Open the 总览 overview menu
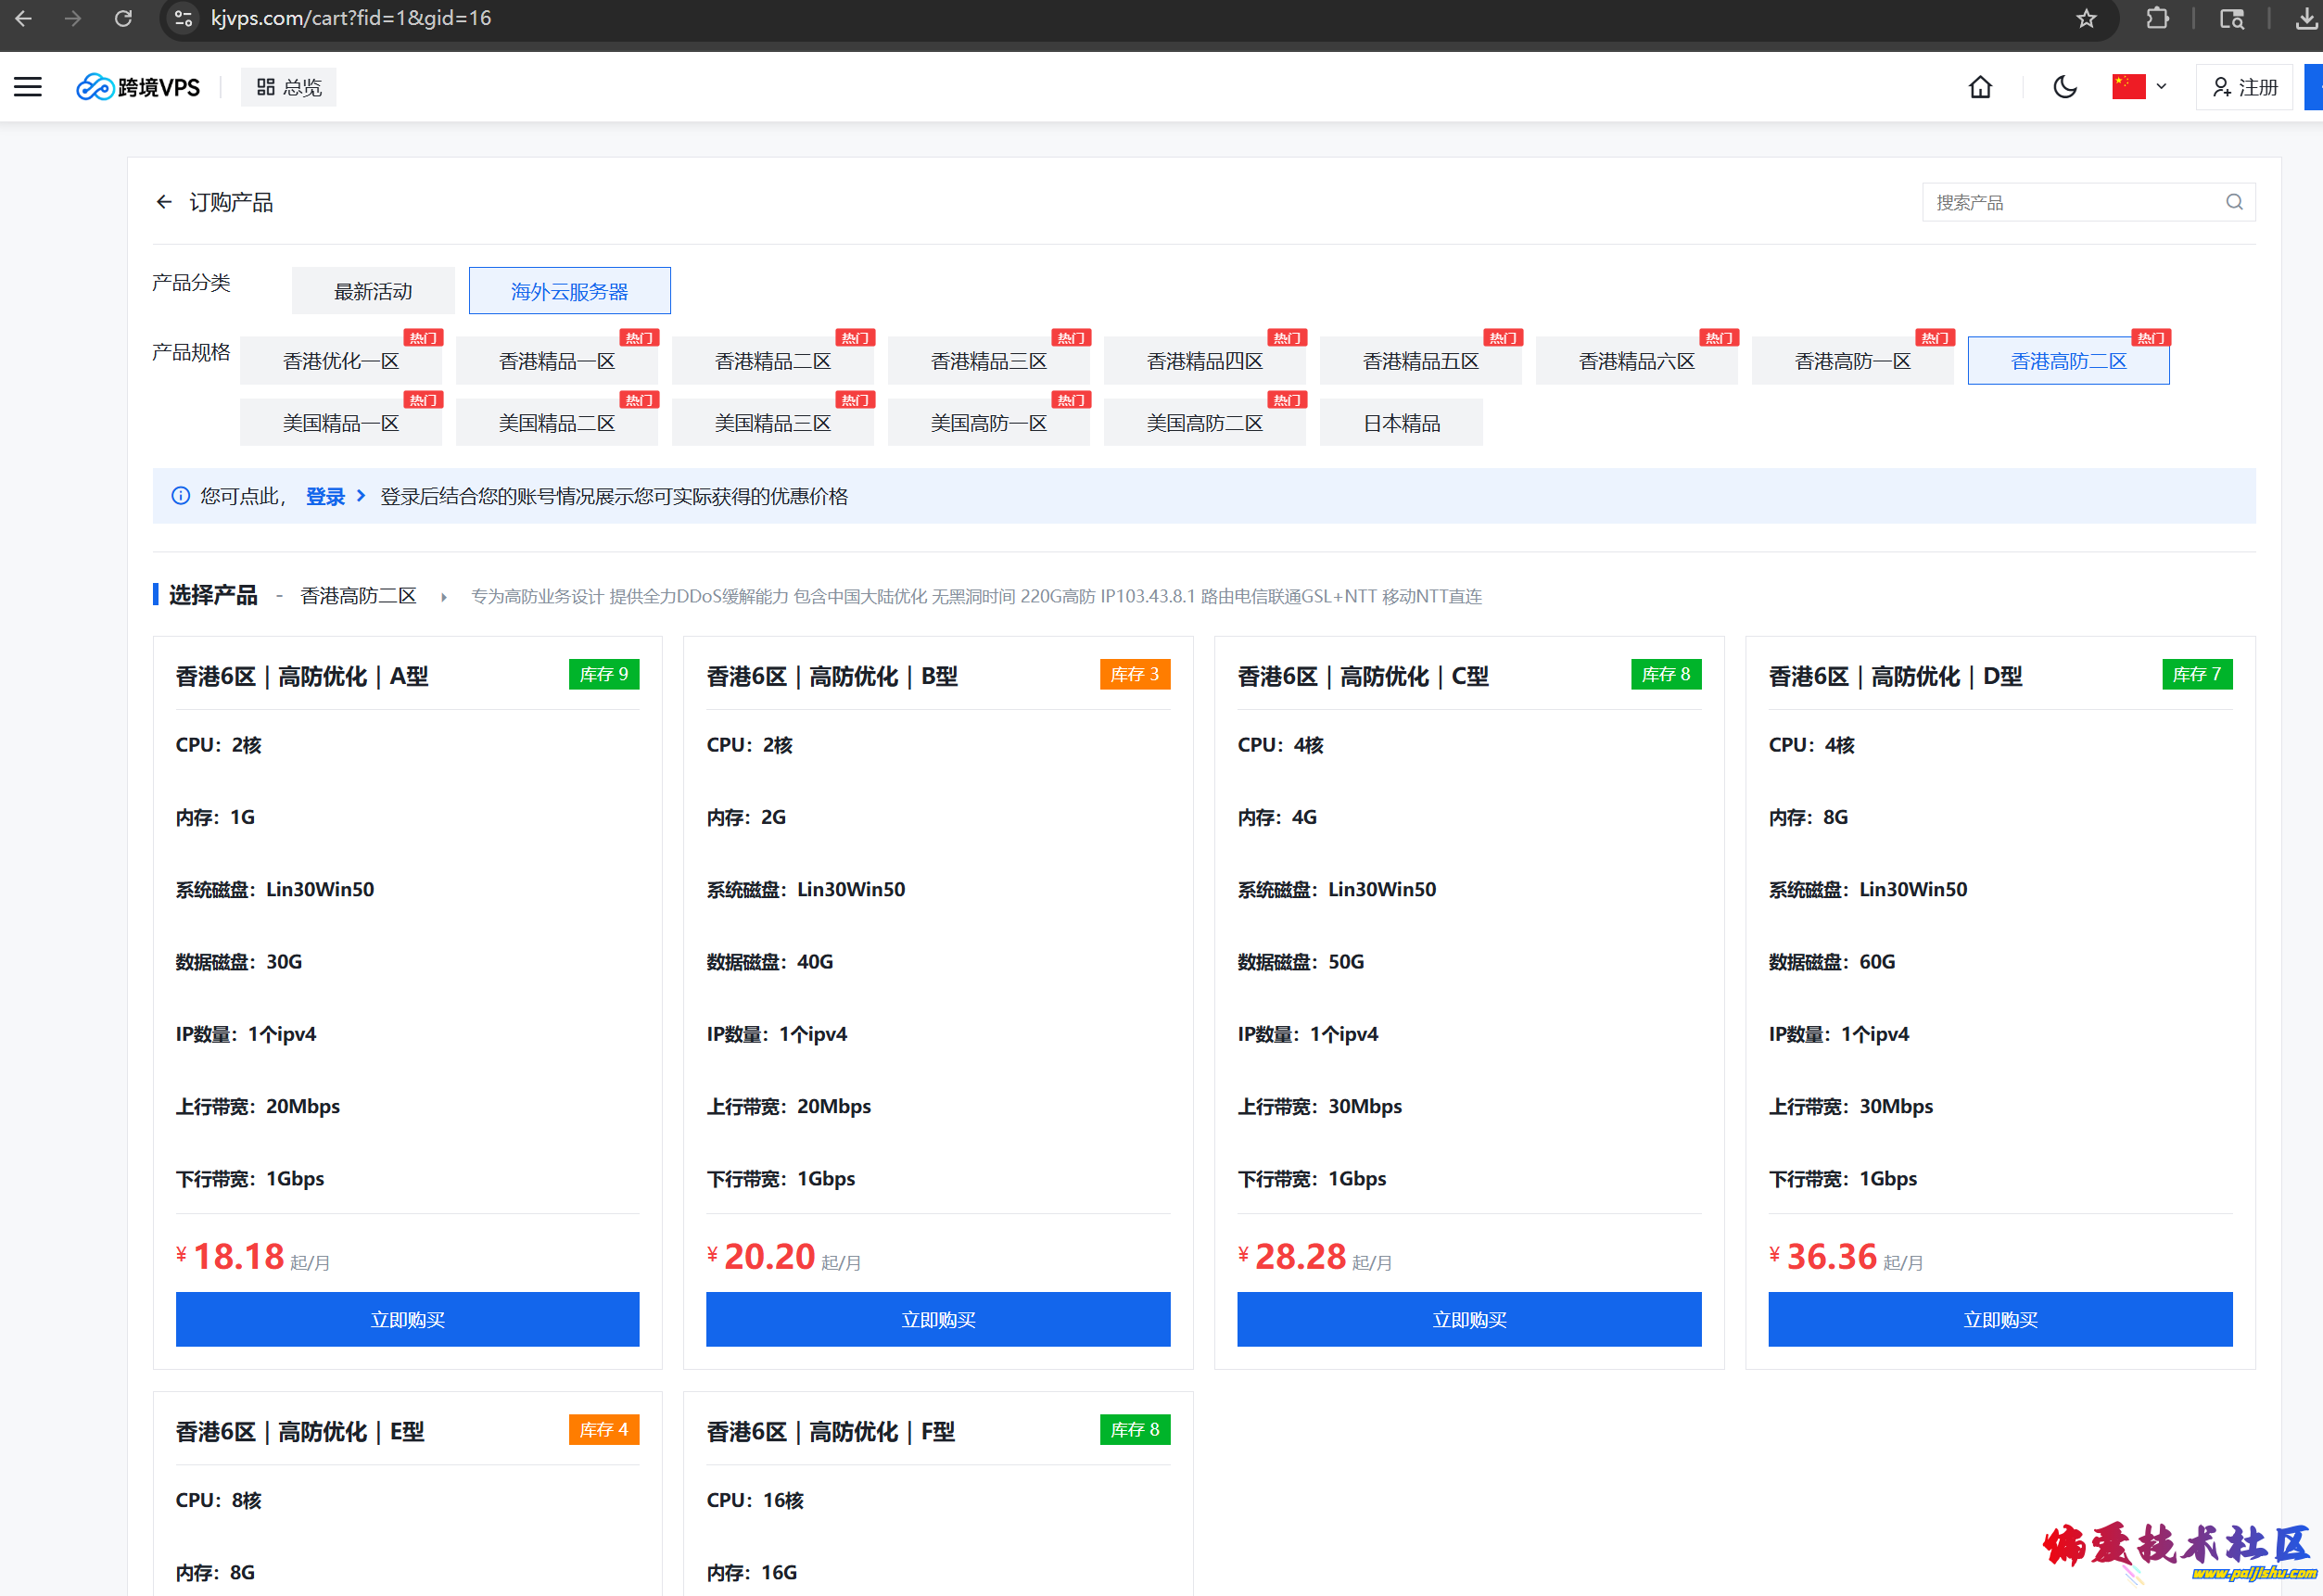 pos(289,87)
